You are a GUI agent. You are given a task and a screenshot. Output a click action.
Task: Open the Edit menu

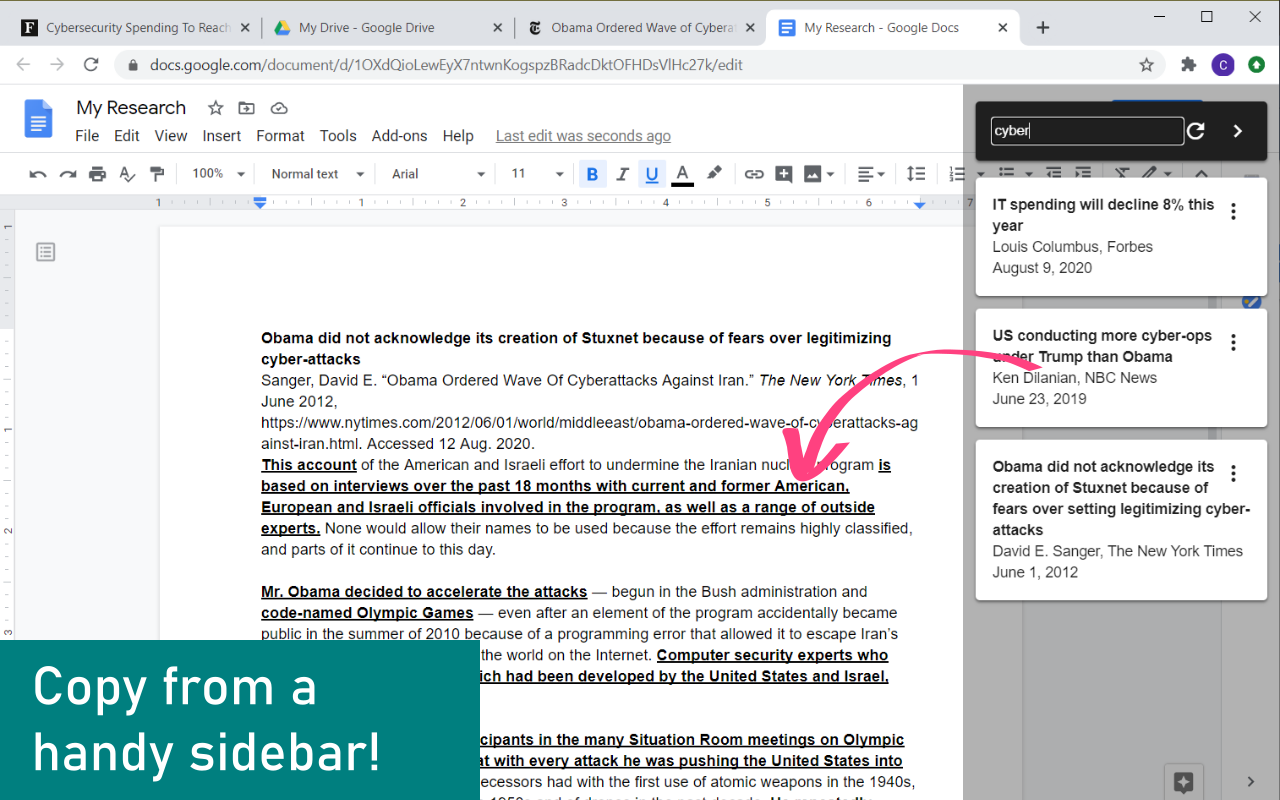click(x=127, y=136)
